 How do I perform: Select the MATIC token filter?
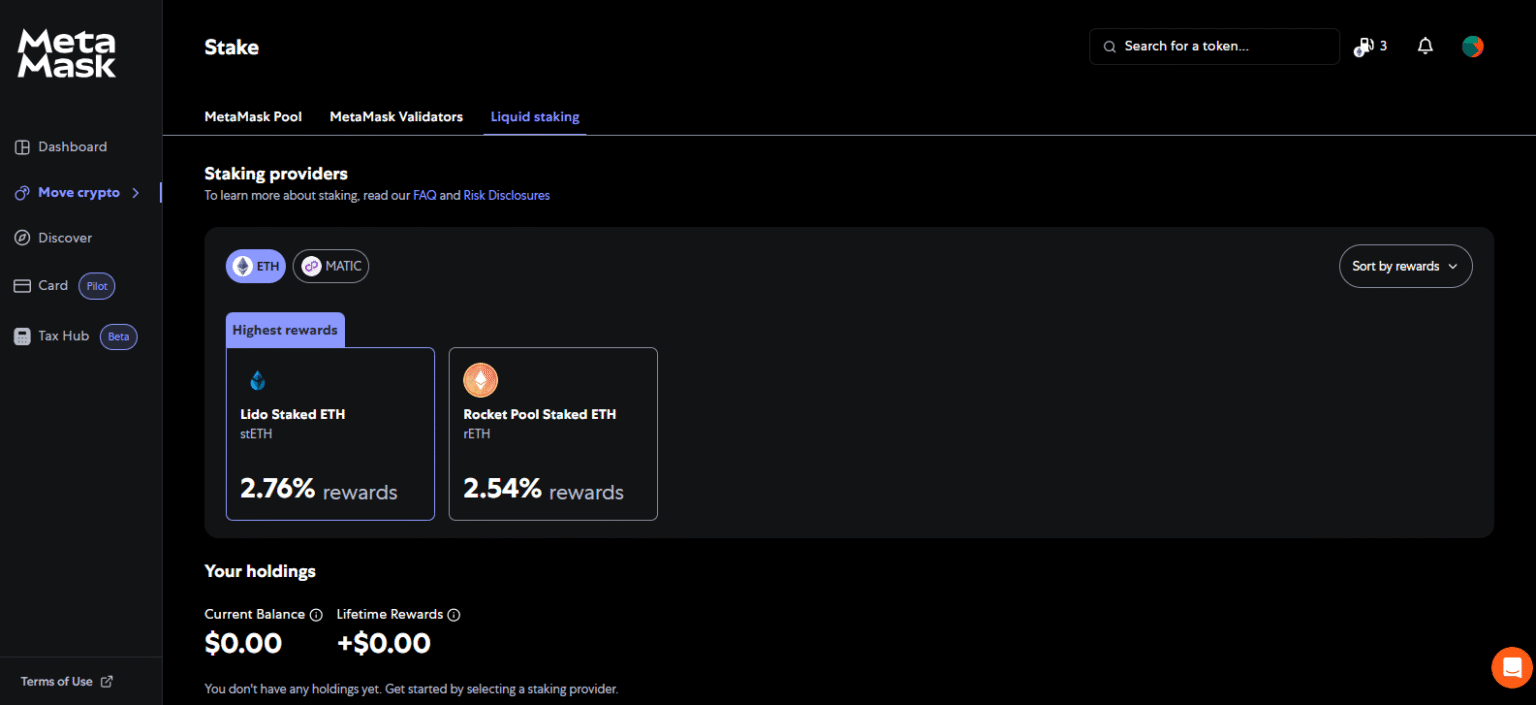pyautogui.click(x=331, y=266)
